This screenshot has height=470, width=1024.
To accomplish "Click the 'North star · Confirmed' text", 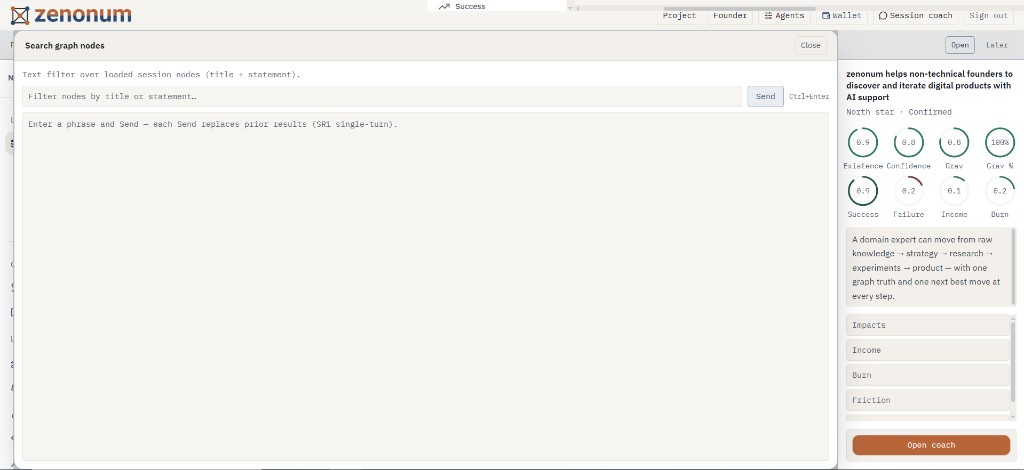I will [899, 112].
